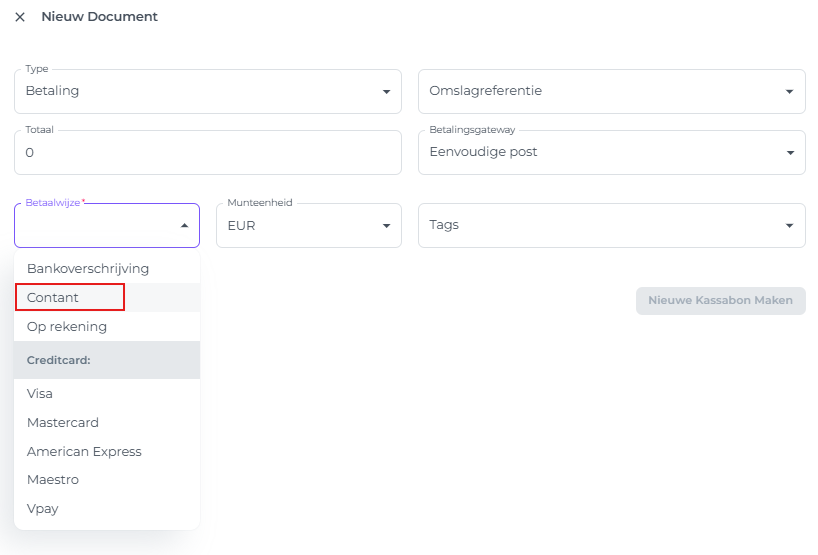Click the Totaal input field
Viewport: 818px width, 555px height.
point(207,153)
